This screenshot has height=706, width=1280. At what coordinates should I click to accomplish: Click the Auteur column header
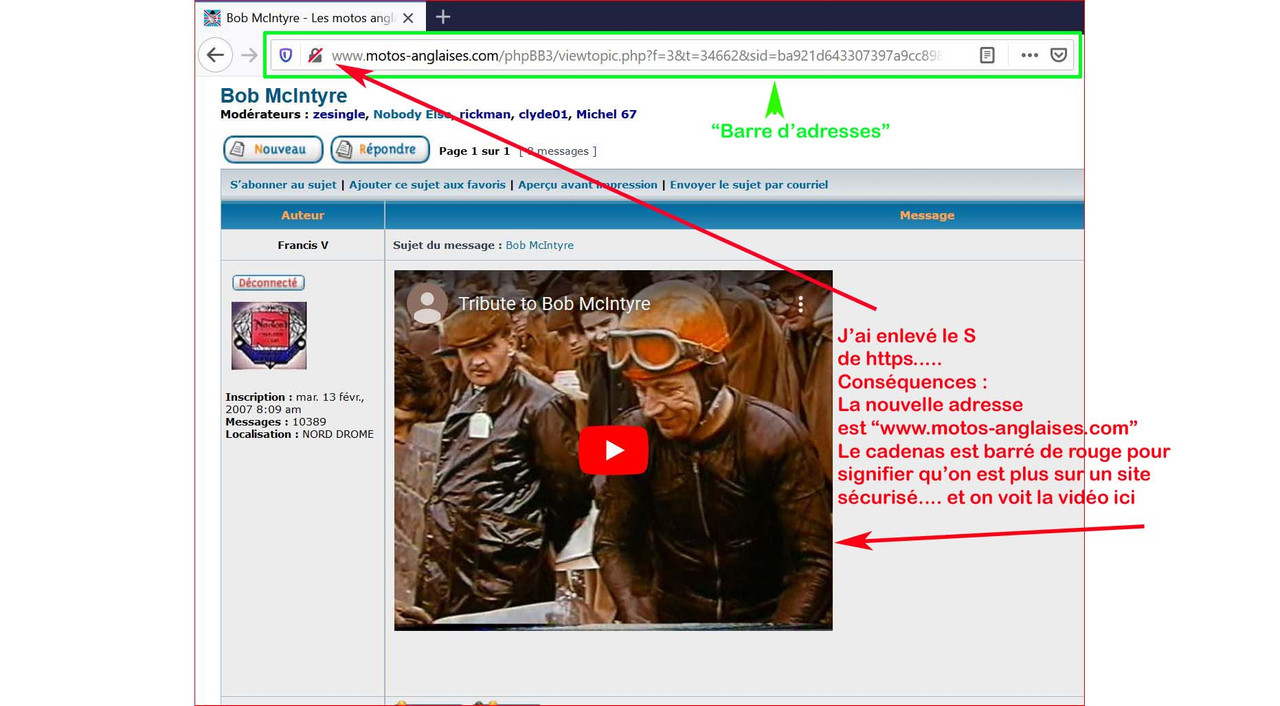(303, 215)
